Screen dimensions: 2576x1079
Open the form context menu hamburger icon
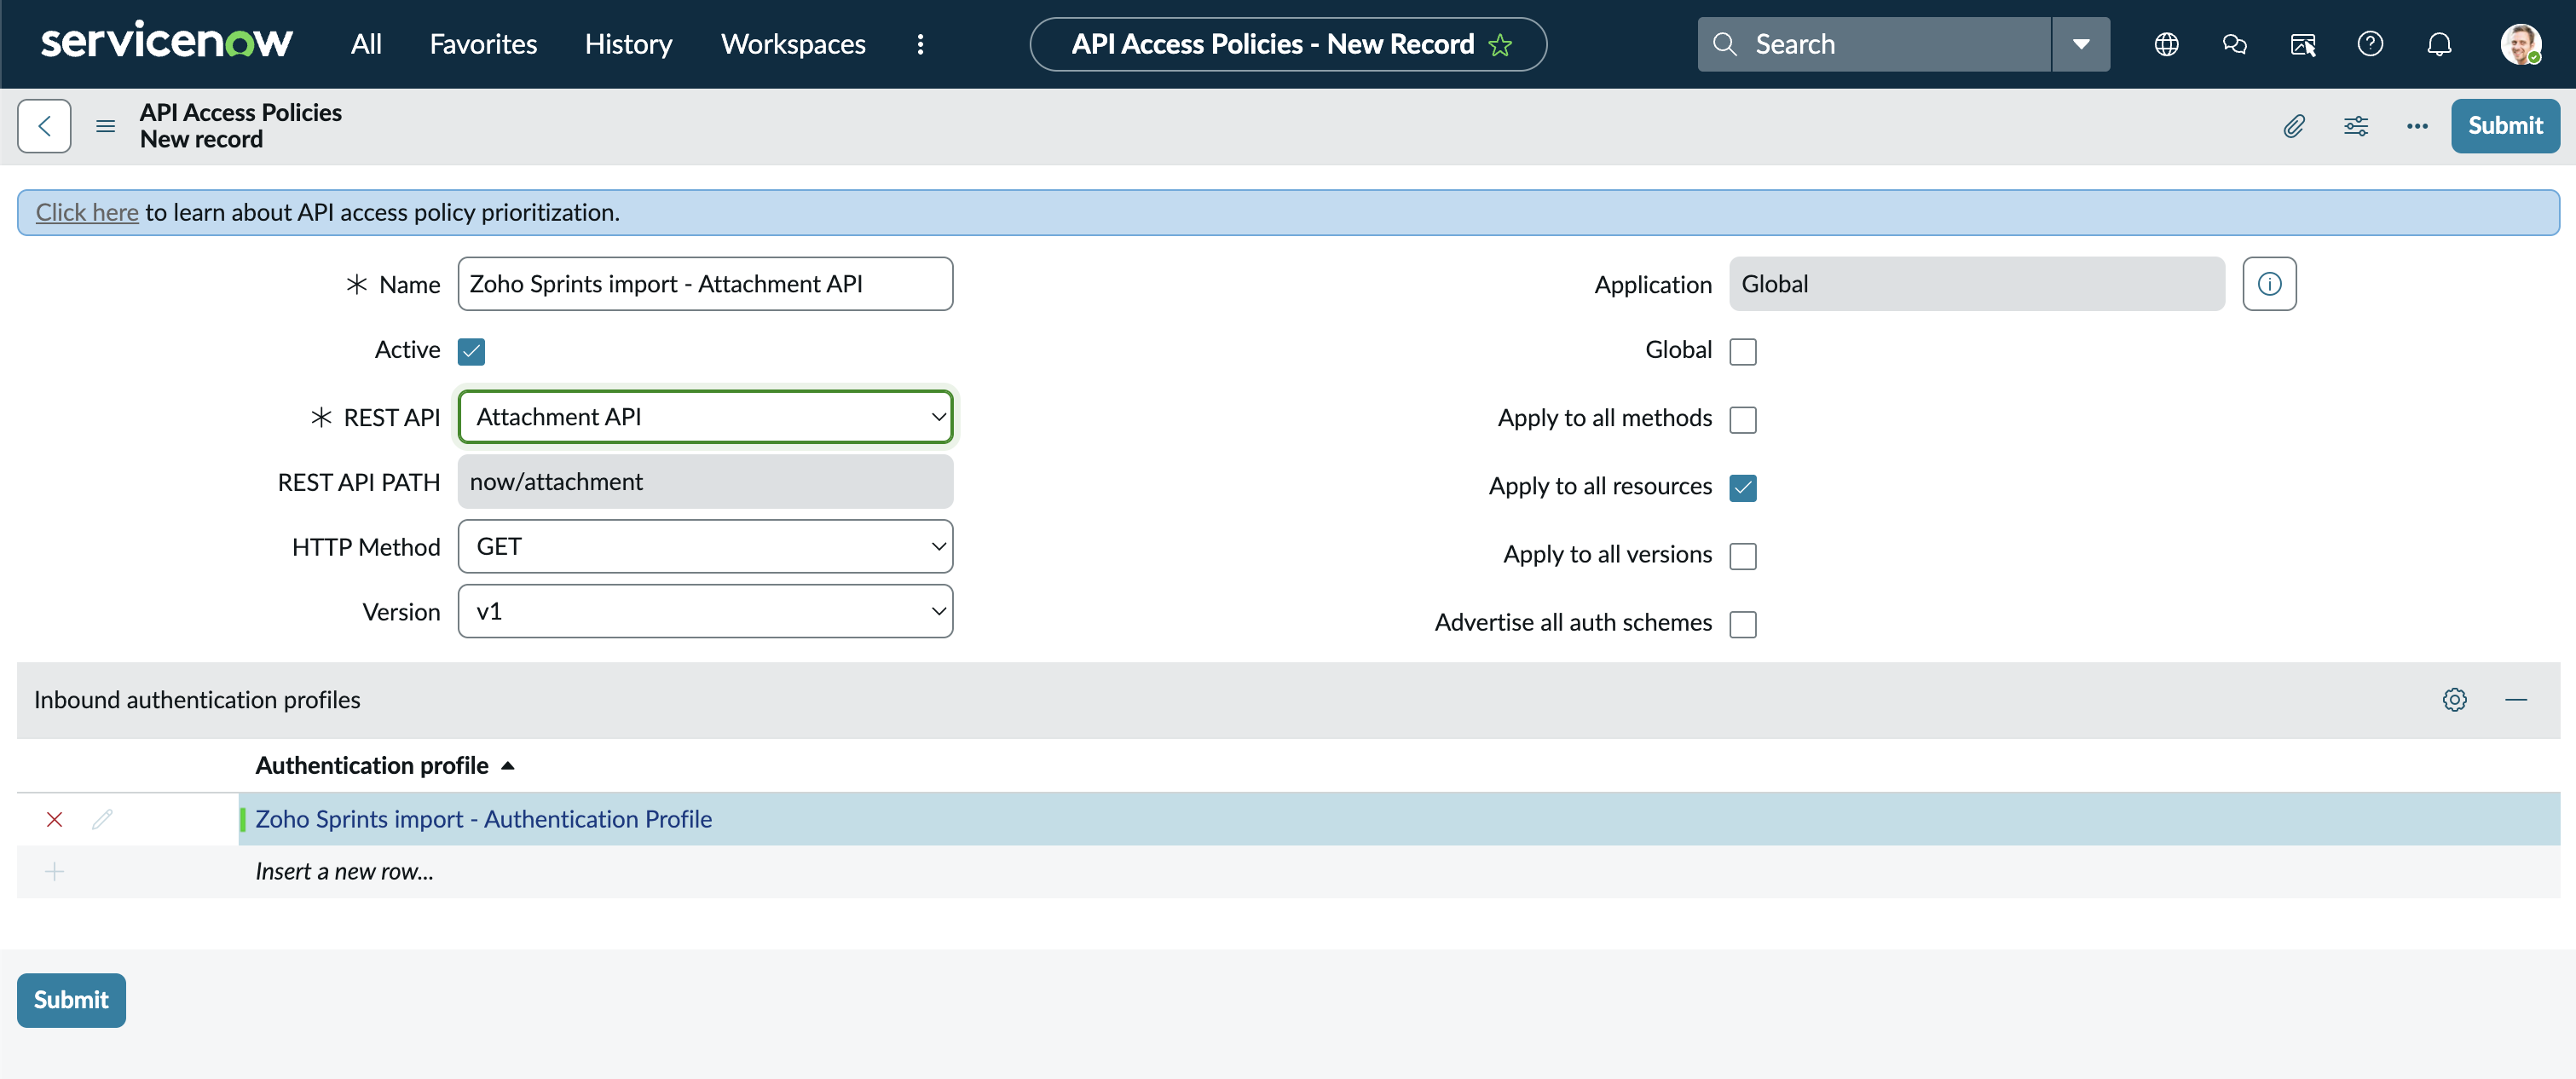point(105,126)
